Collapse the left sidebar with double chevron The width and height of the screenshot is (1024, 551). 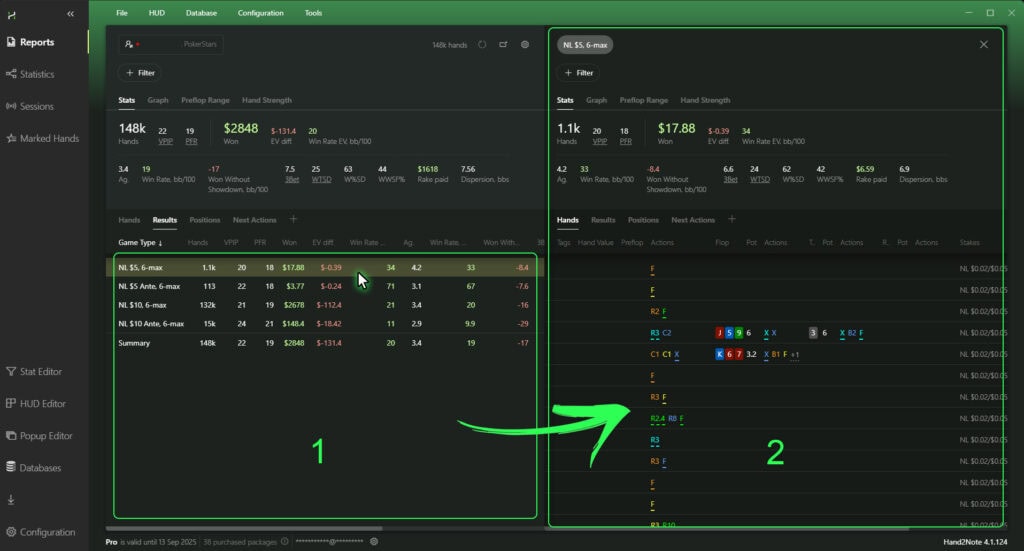pos(70,14)
